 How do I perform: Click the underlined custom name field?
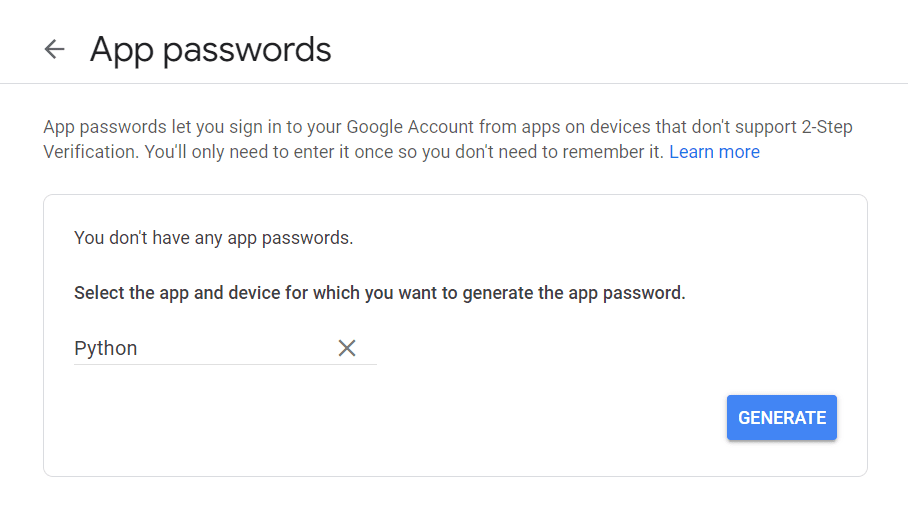point(200,348)
